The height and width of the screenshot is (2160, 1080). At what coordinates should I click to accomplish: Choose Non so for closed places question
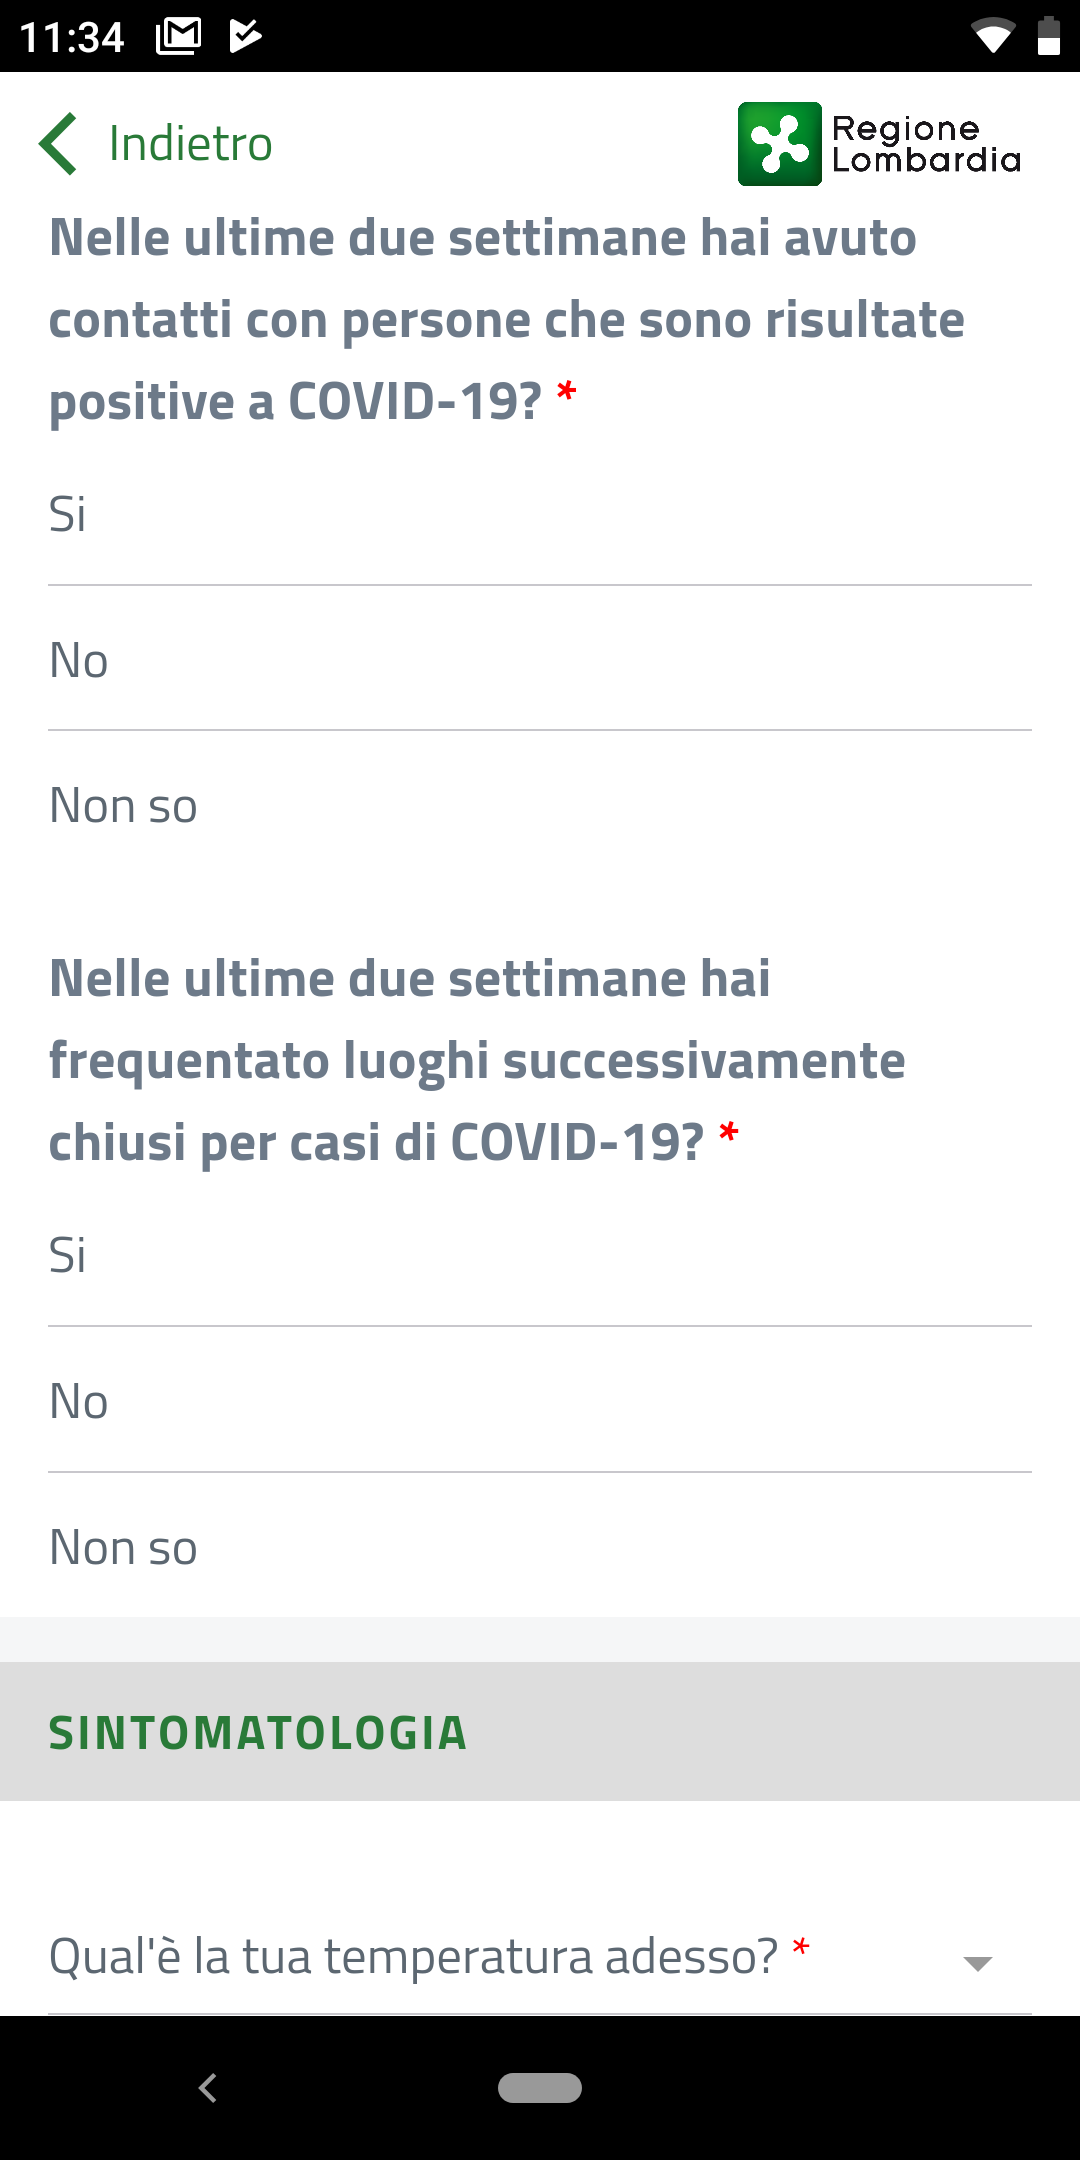[540, 1548]
